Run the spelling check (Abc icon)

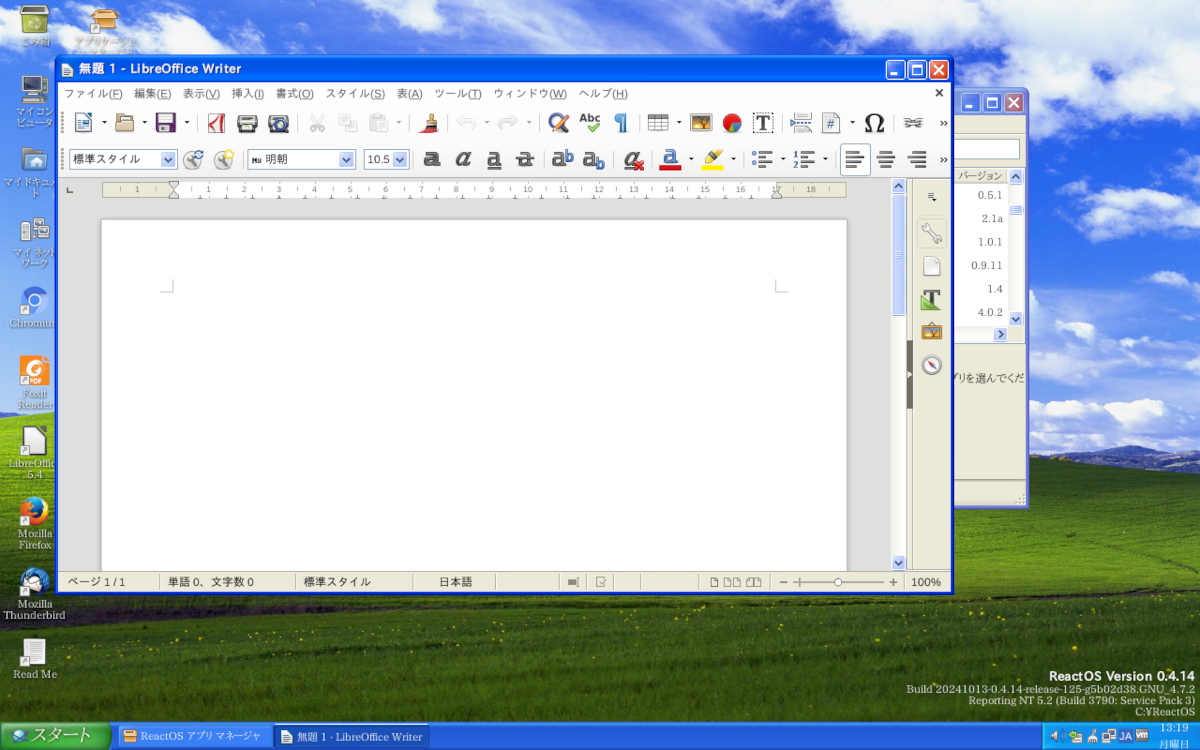click(590, 123)
